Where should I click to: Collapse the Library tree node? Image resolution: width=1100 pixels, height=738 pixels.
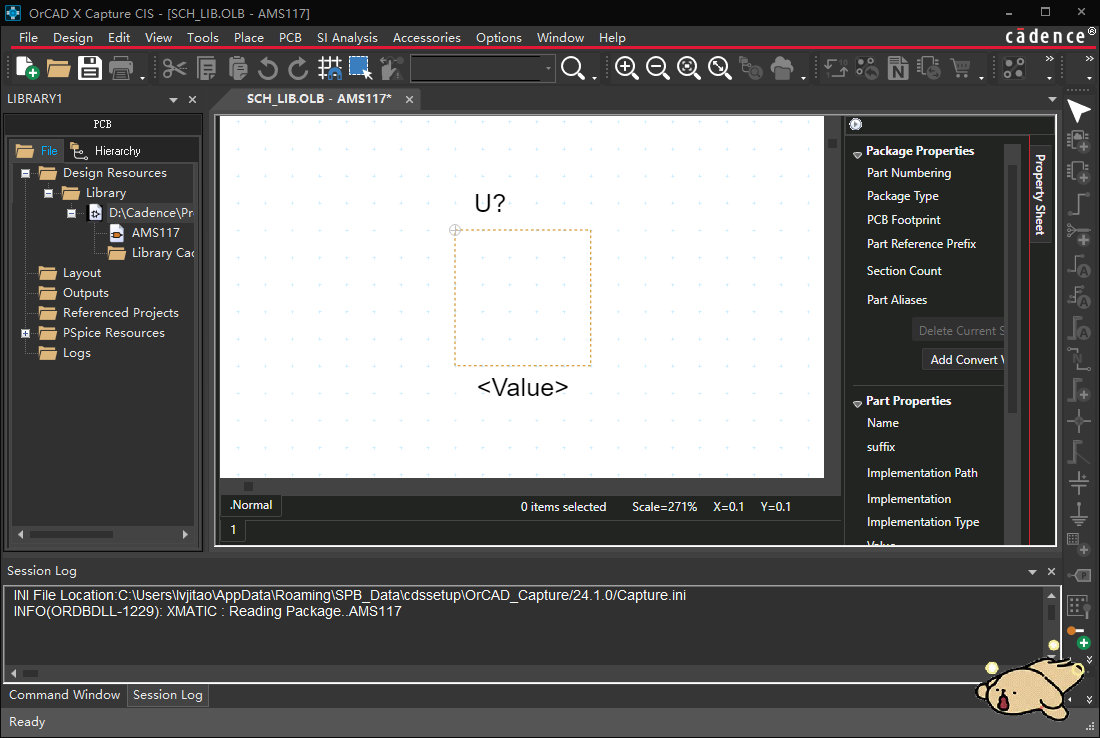pos(48,193)
